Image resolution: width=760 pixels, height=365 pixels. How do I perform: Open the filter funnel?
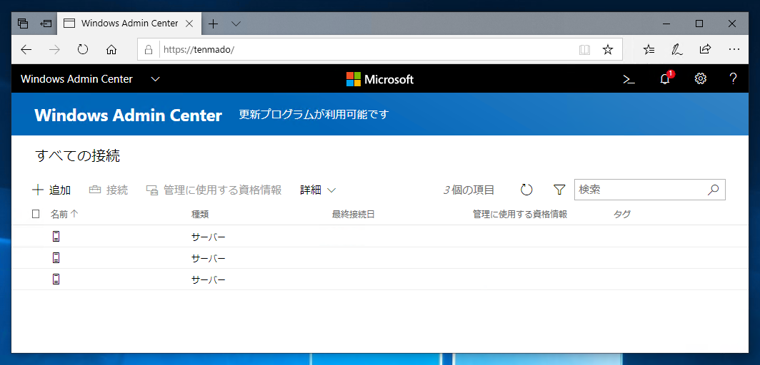(559, 190)
